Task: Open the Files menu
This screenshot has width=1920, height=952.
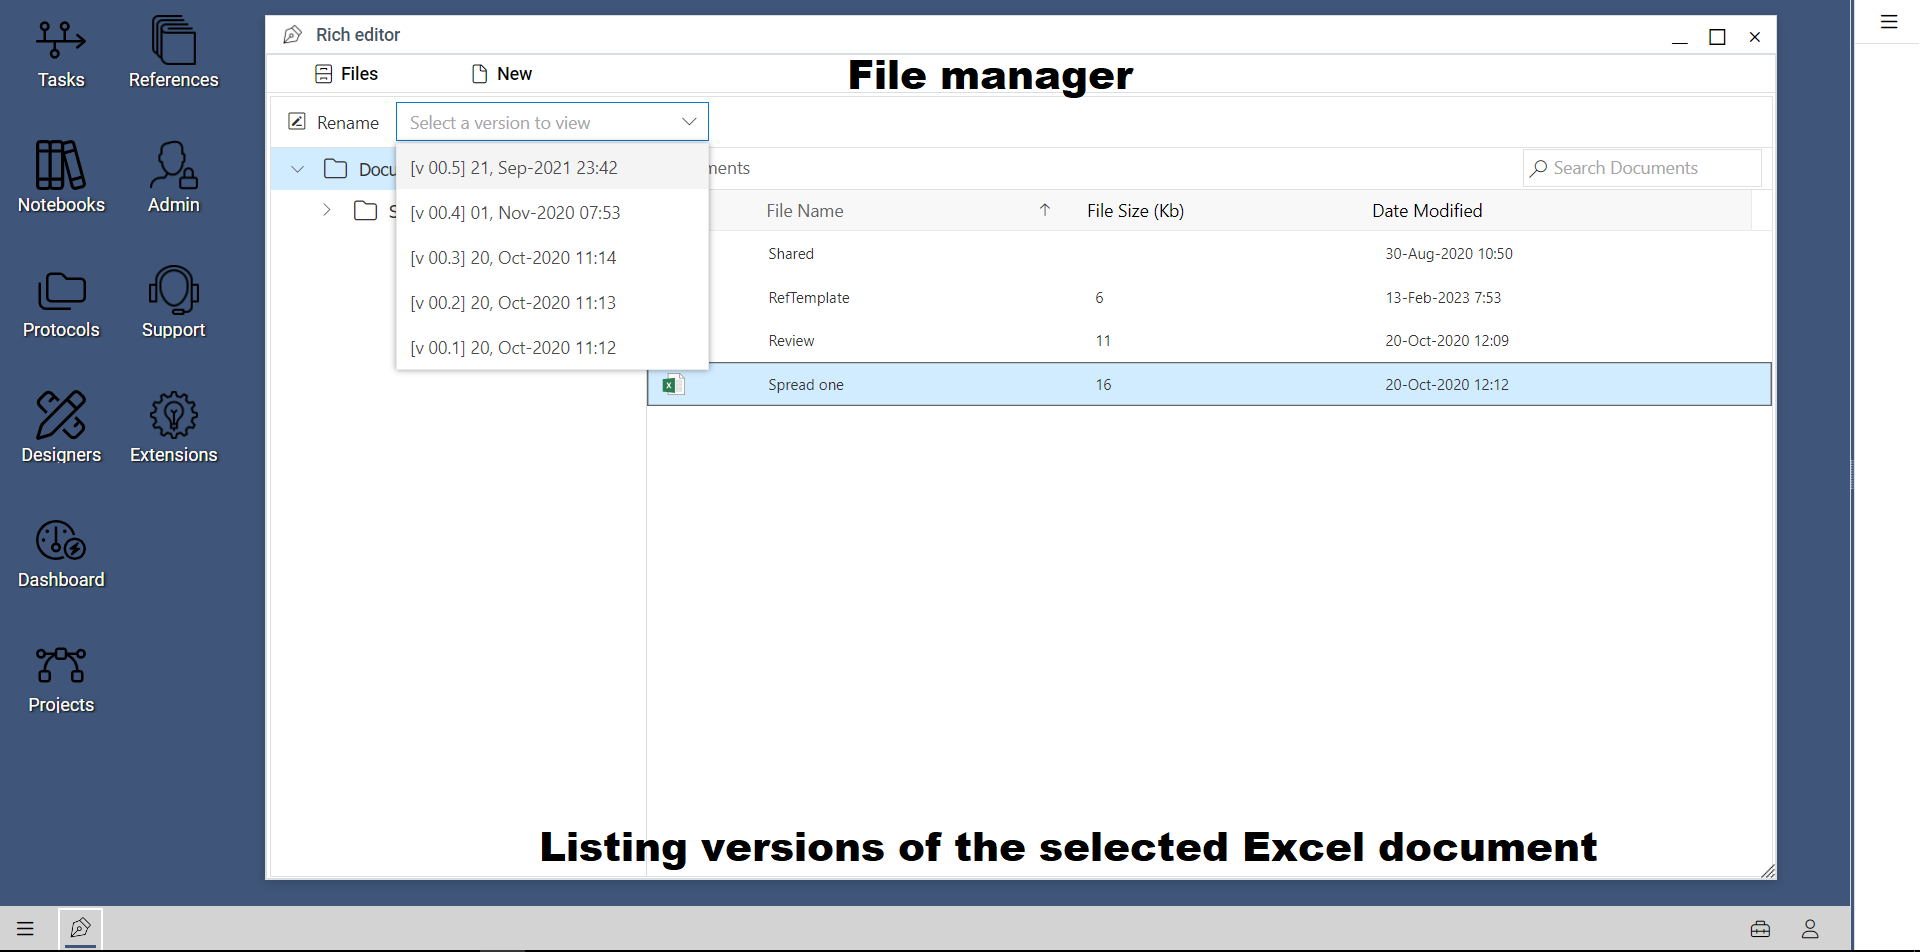Action: pyautogui.click(x=347, y=74)
